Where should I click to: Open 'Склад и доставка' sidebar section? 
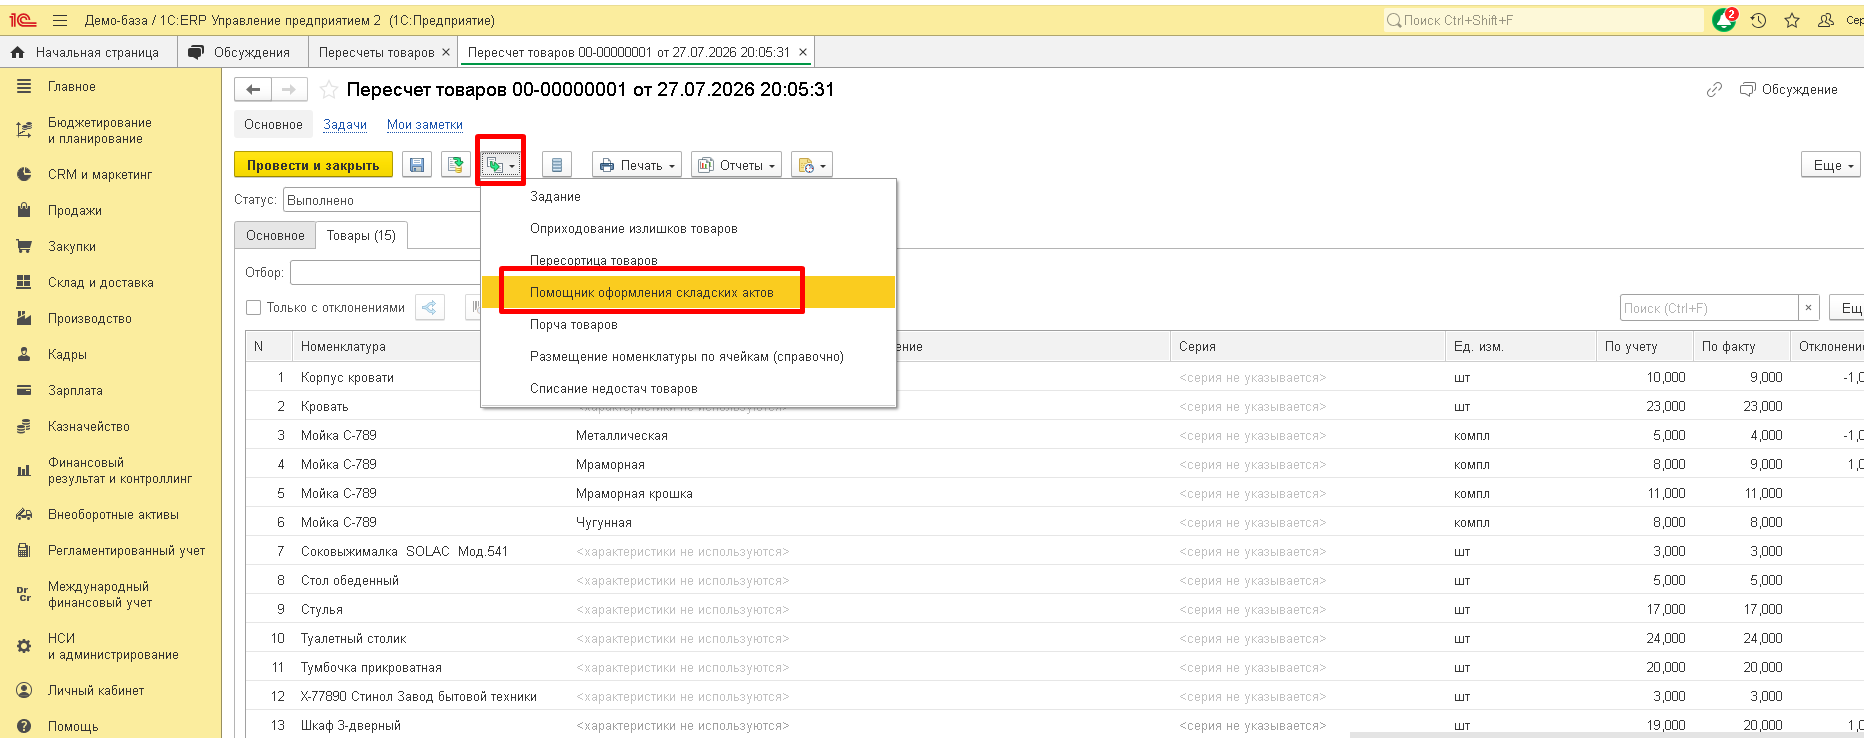click(101, 283)
